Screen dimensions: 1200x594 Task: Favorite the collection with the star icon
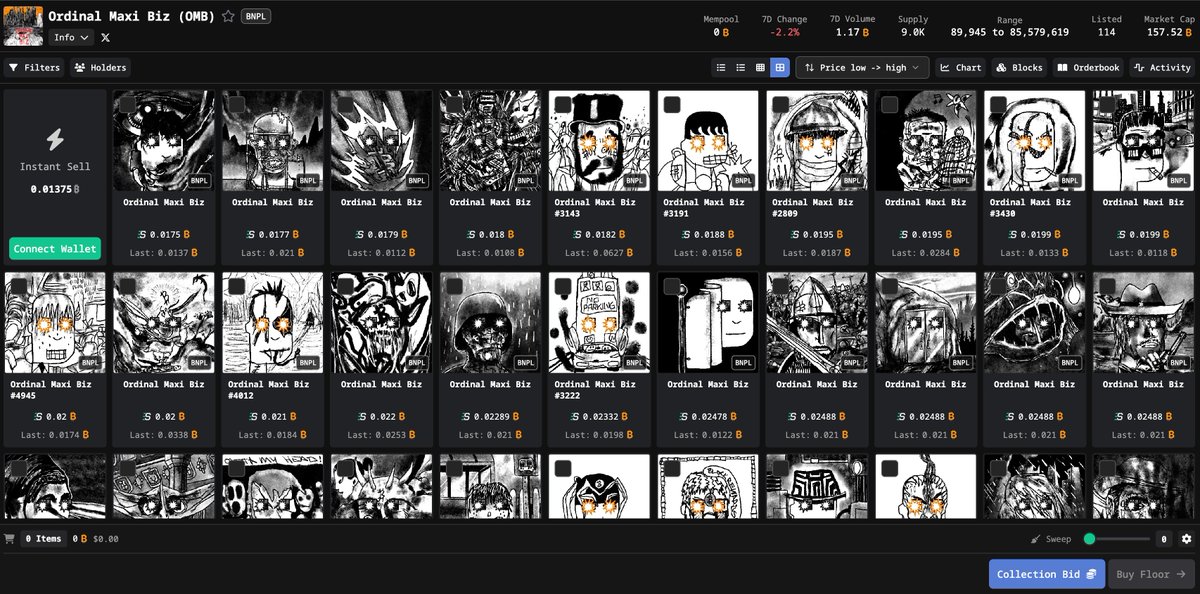pyautogui.click(x=228, y=16)
